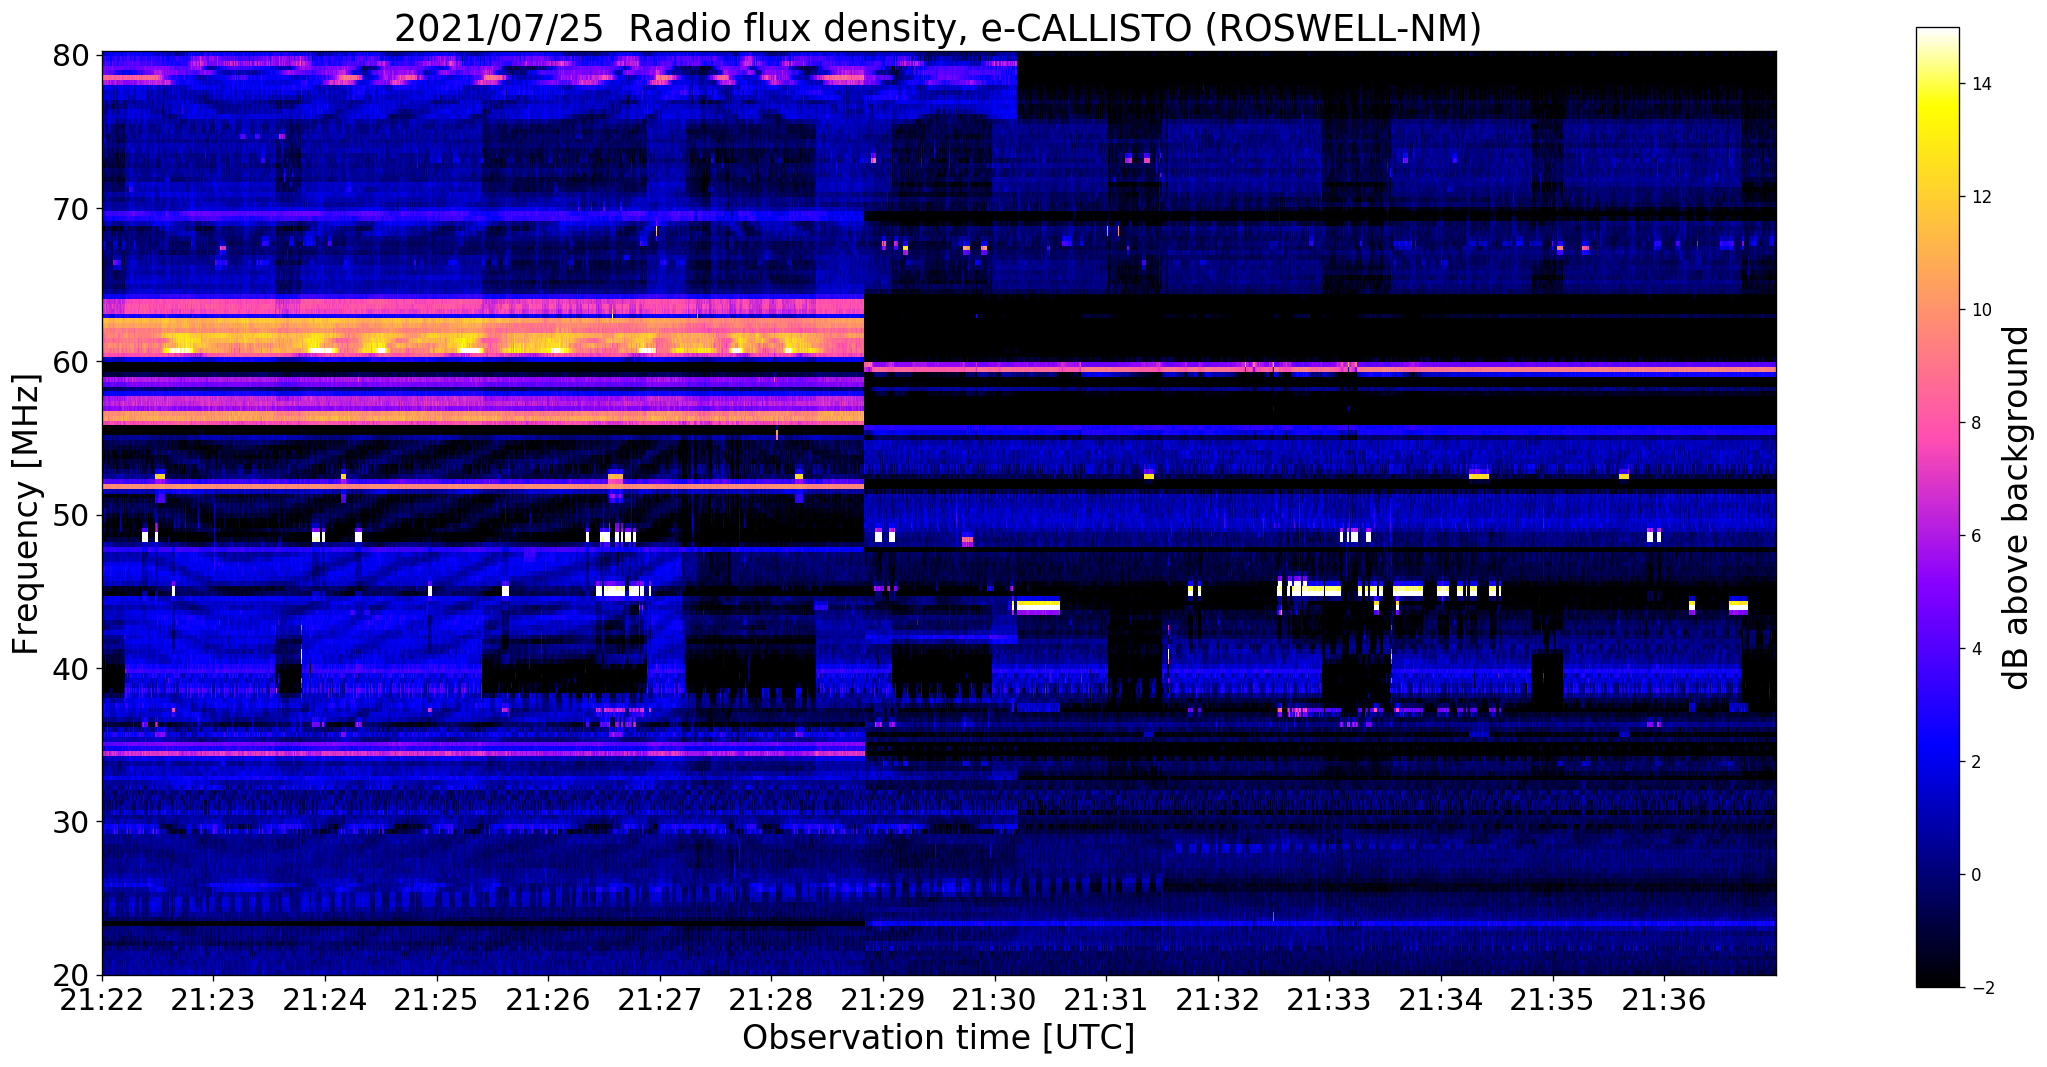The width and height of the screenshot is (2047, 1067).
Task: Click the 30 MHz frequency tick label
Action: coord(70,821)
